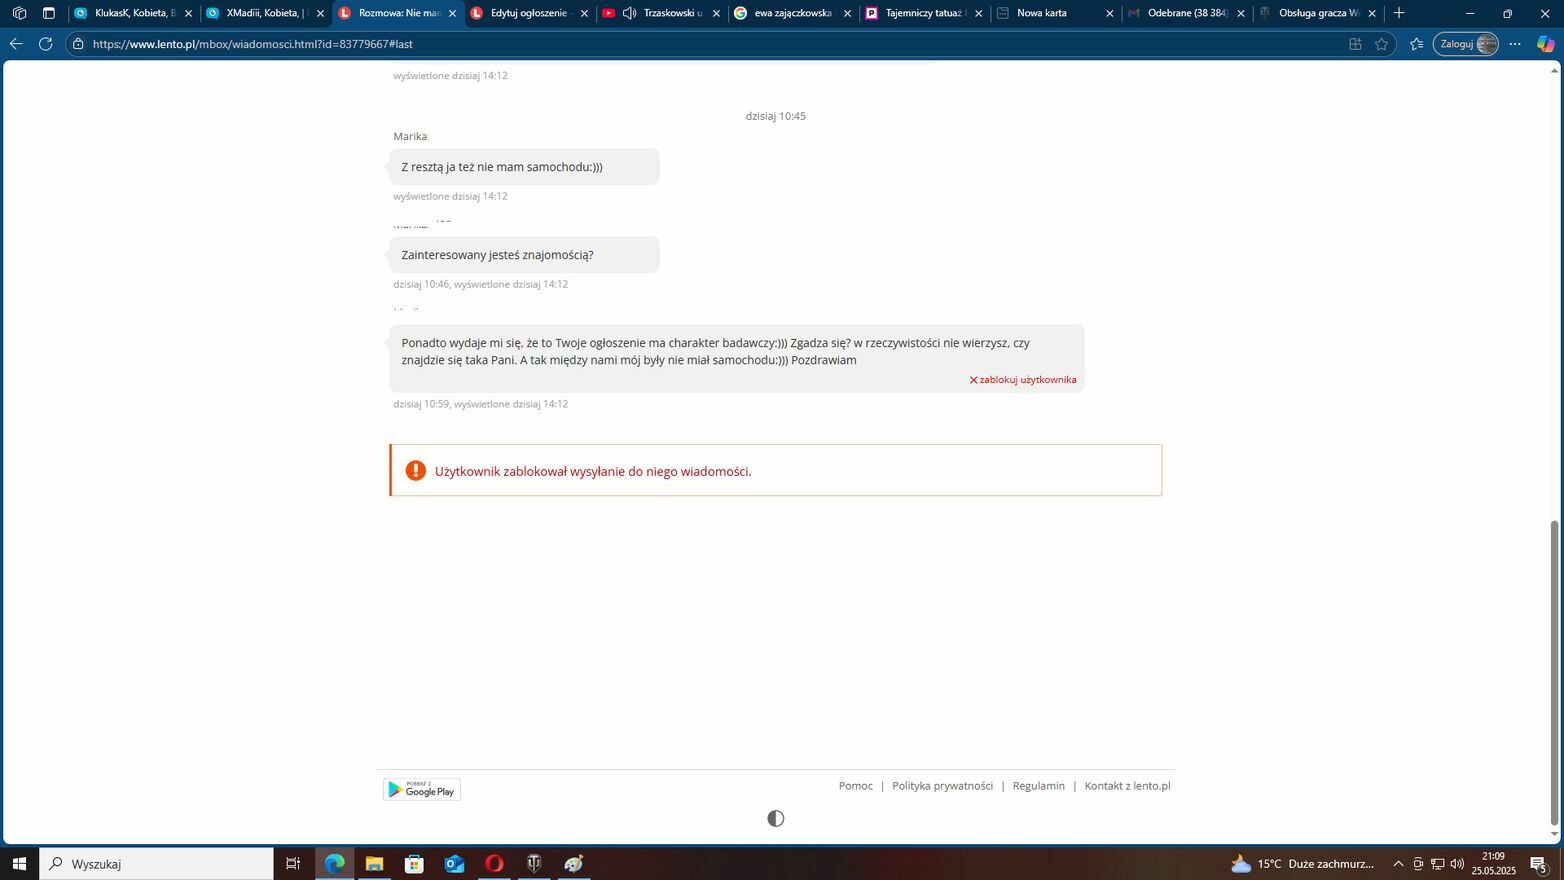Open Microsoft Store from the taskbar
Image resolution: width=1564 pixels, height=880 pixels.
(x=414, y=863)
